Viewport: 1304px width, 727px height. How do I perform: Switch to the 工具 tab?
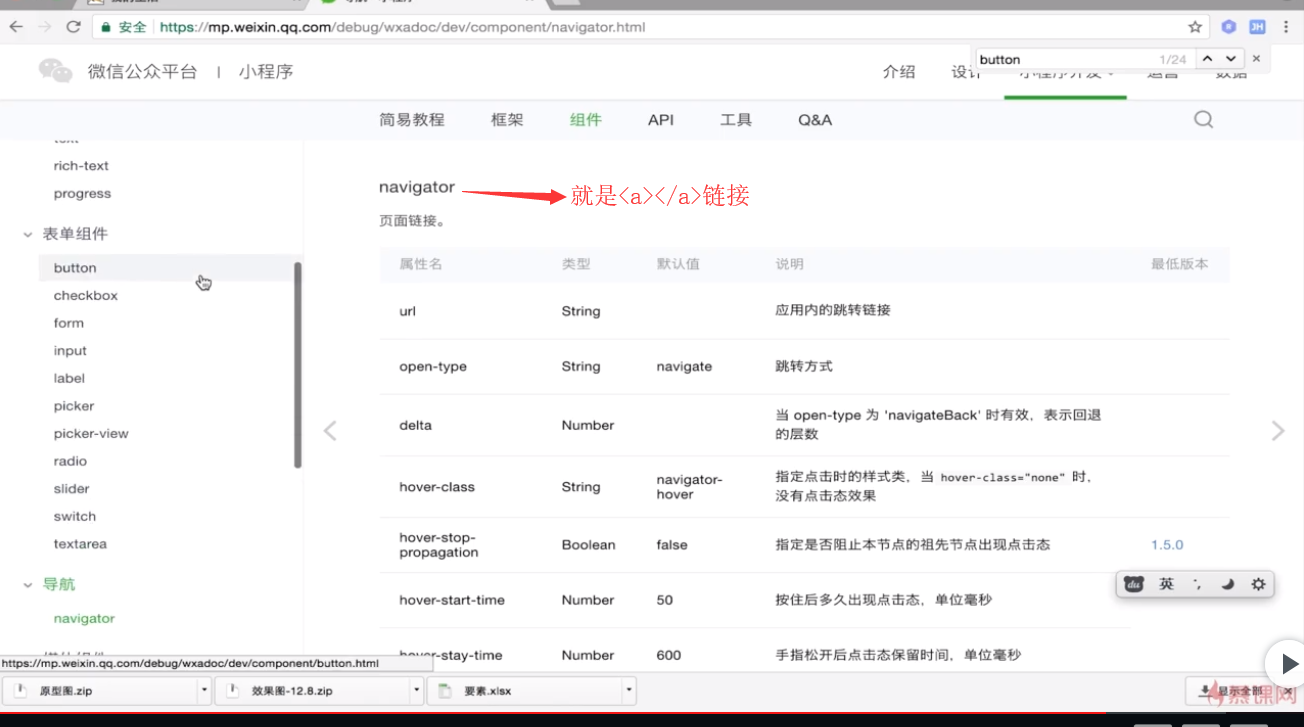click(x=736, y=119)
